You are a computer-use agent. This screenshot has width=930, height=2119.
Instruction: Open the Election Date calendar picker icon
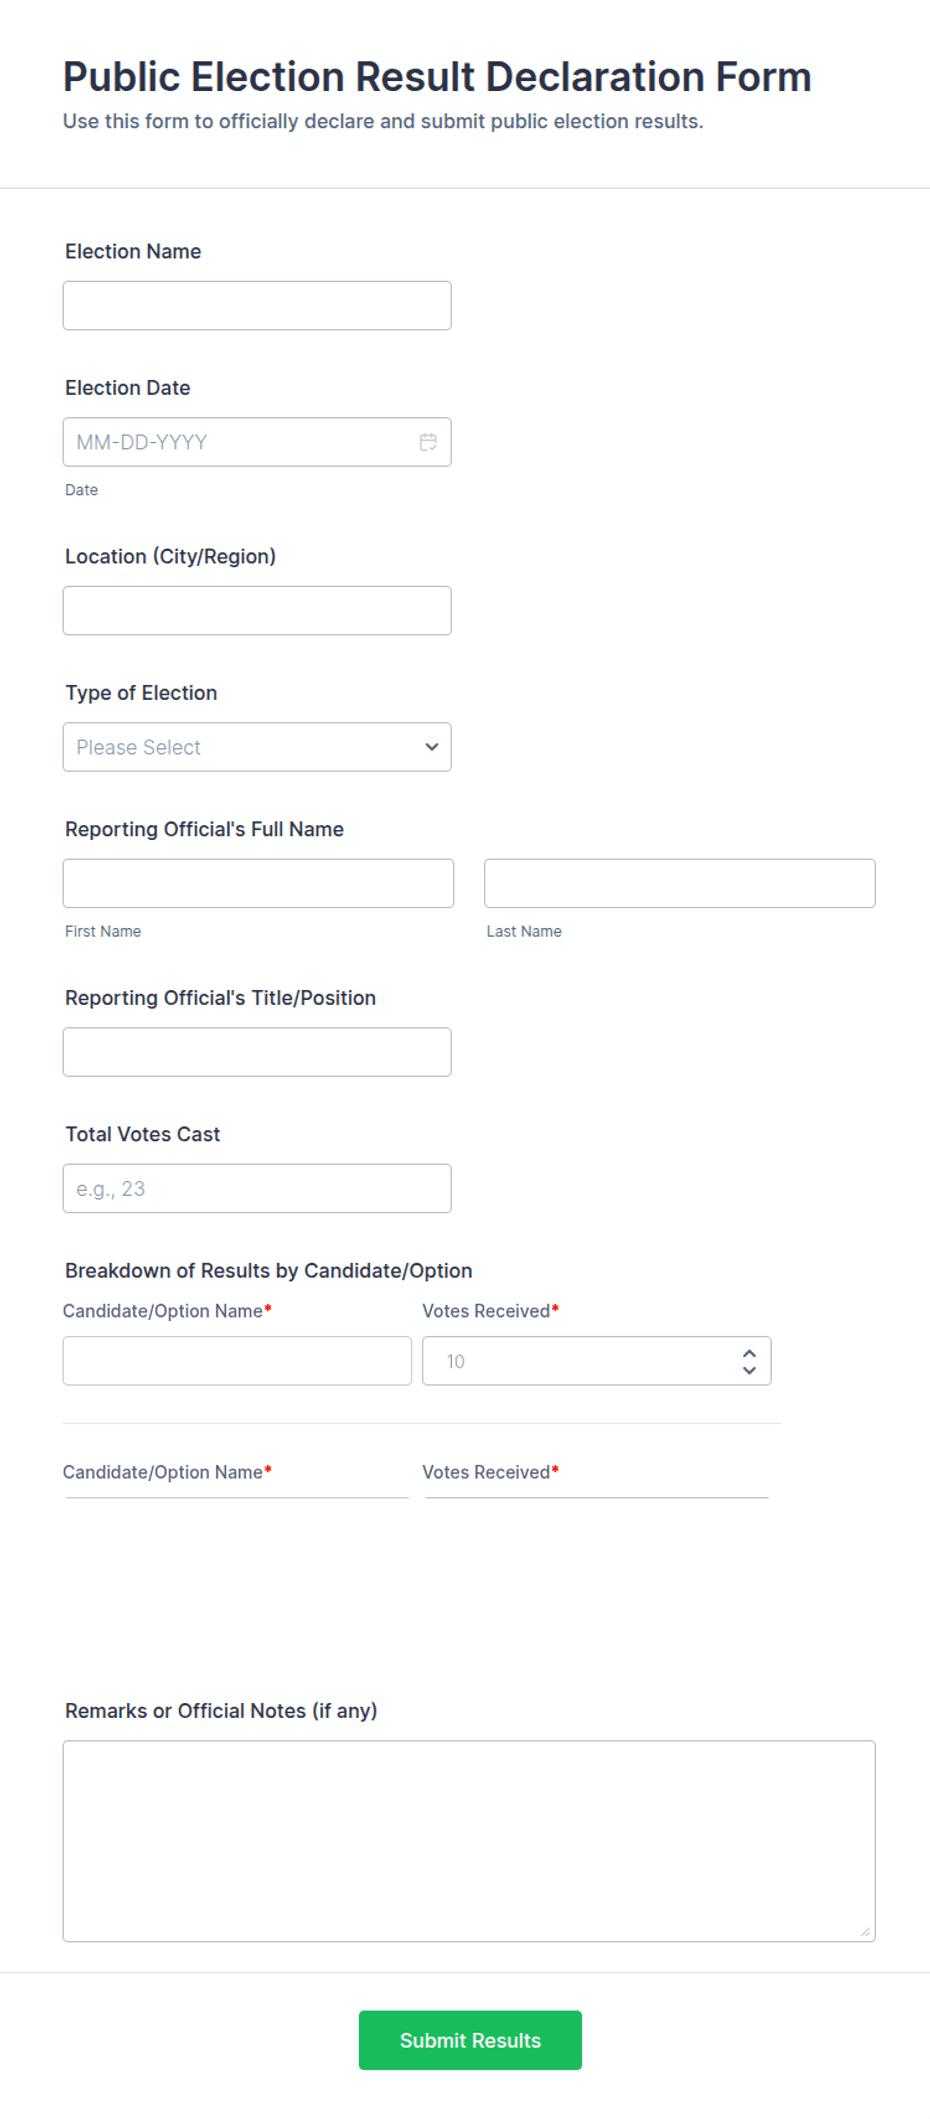point(428,442)
